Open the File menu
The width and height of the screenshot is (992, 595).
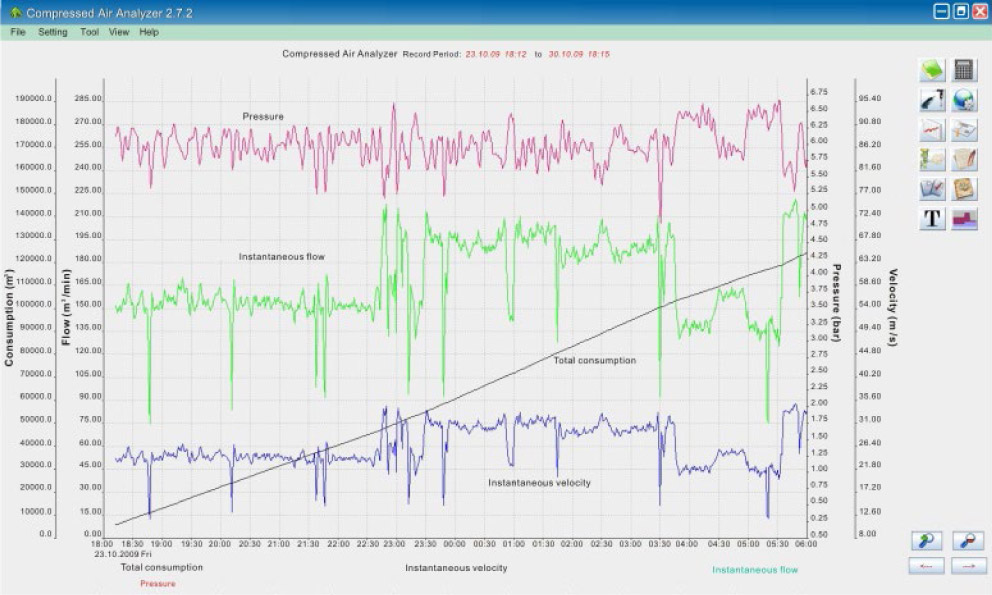coord(18,32)
